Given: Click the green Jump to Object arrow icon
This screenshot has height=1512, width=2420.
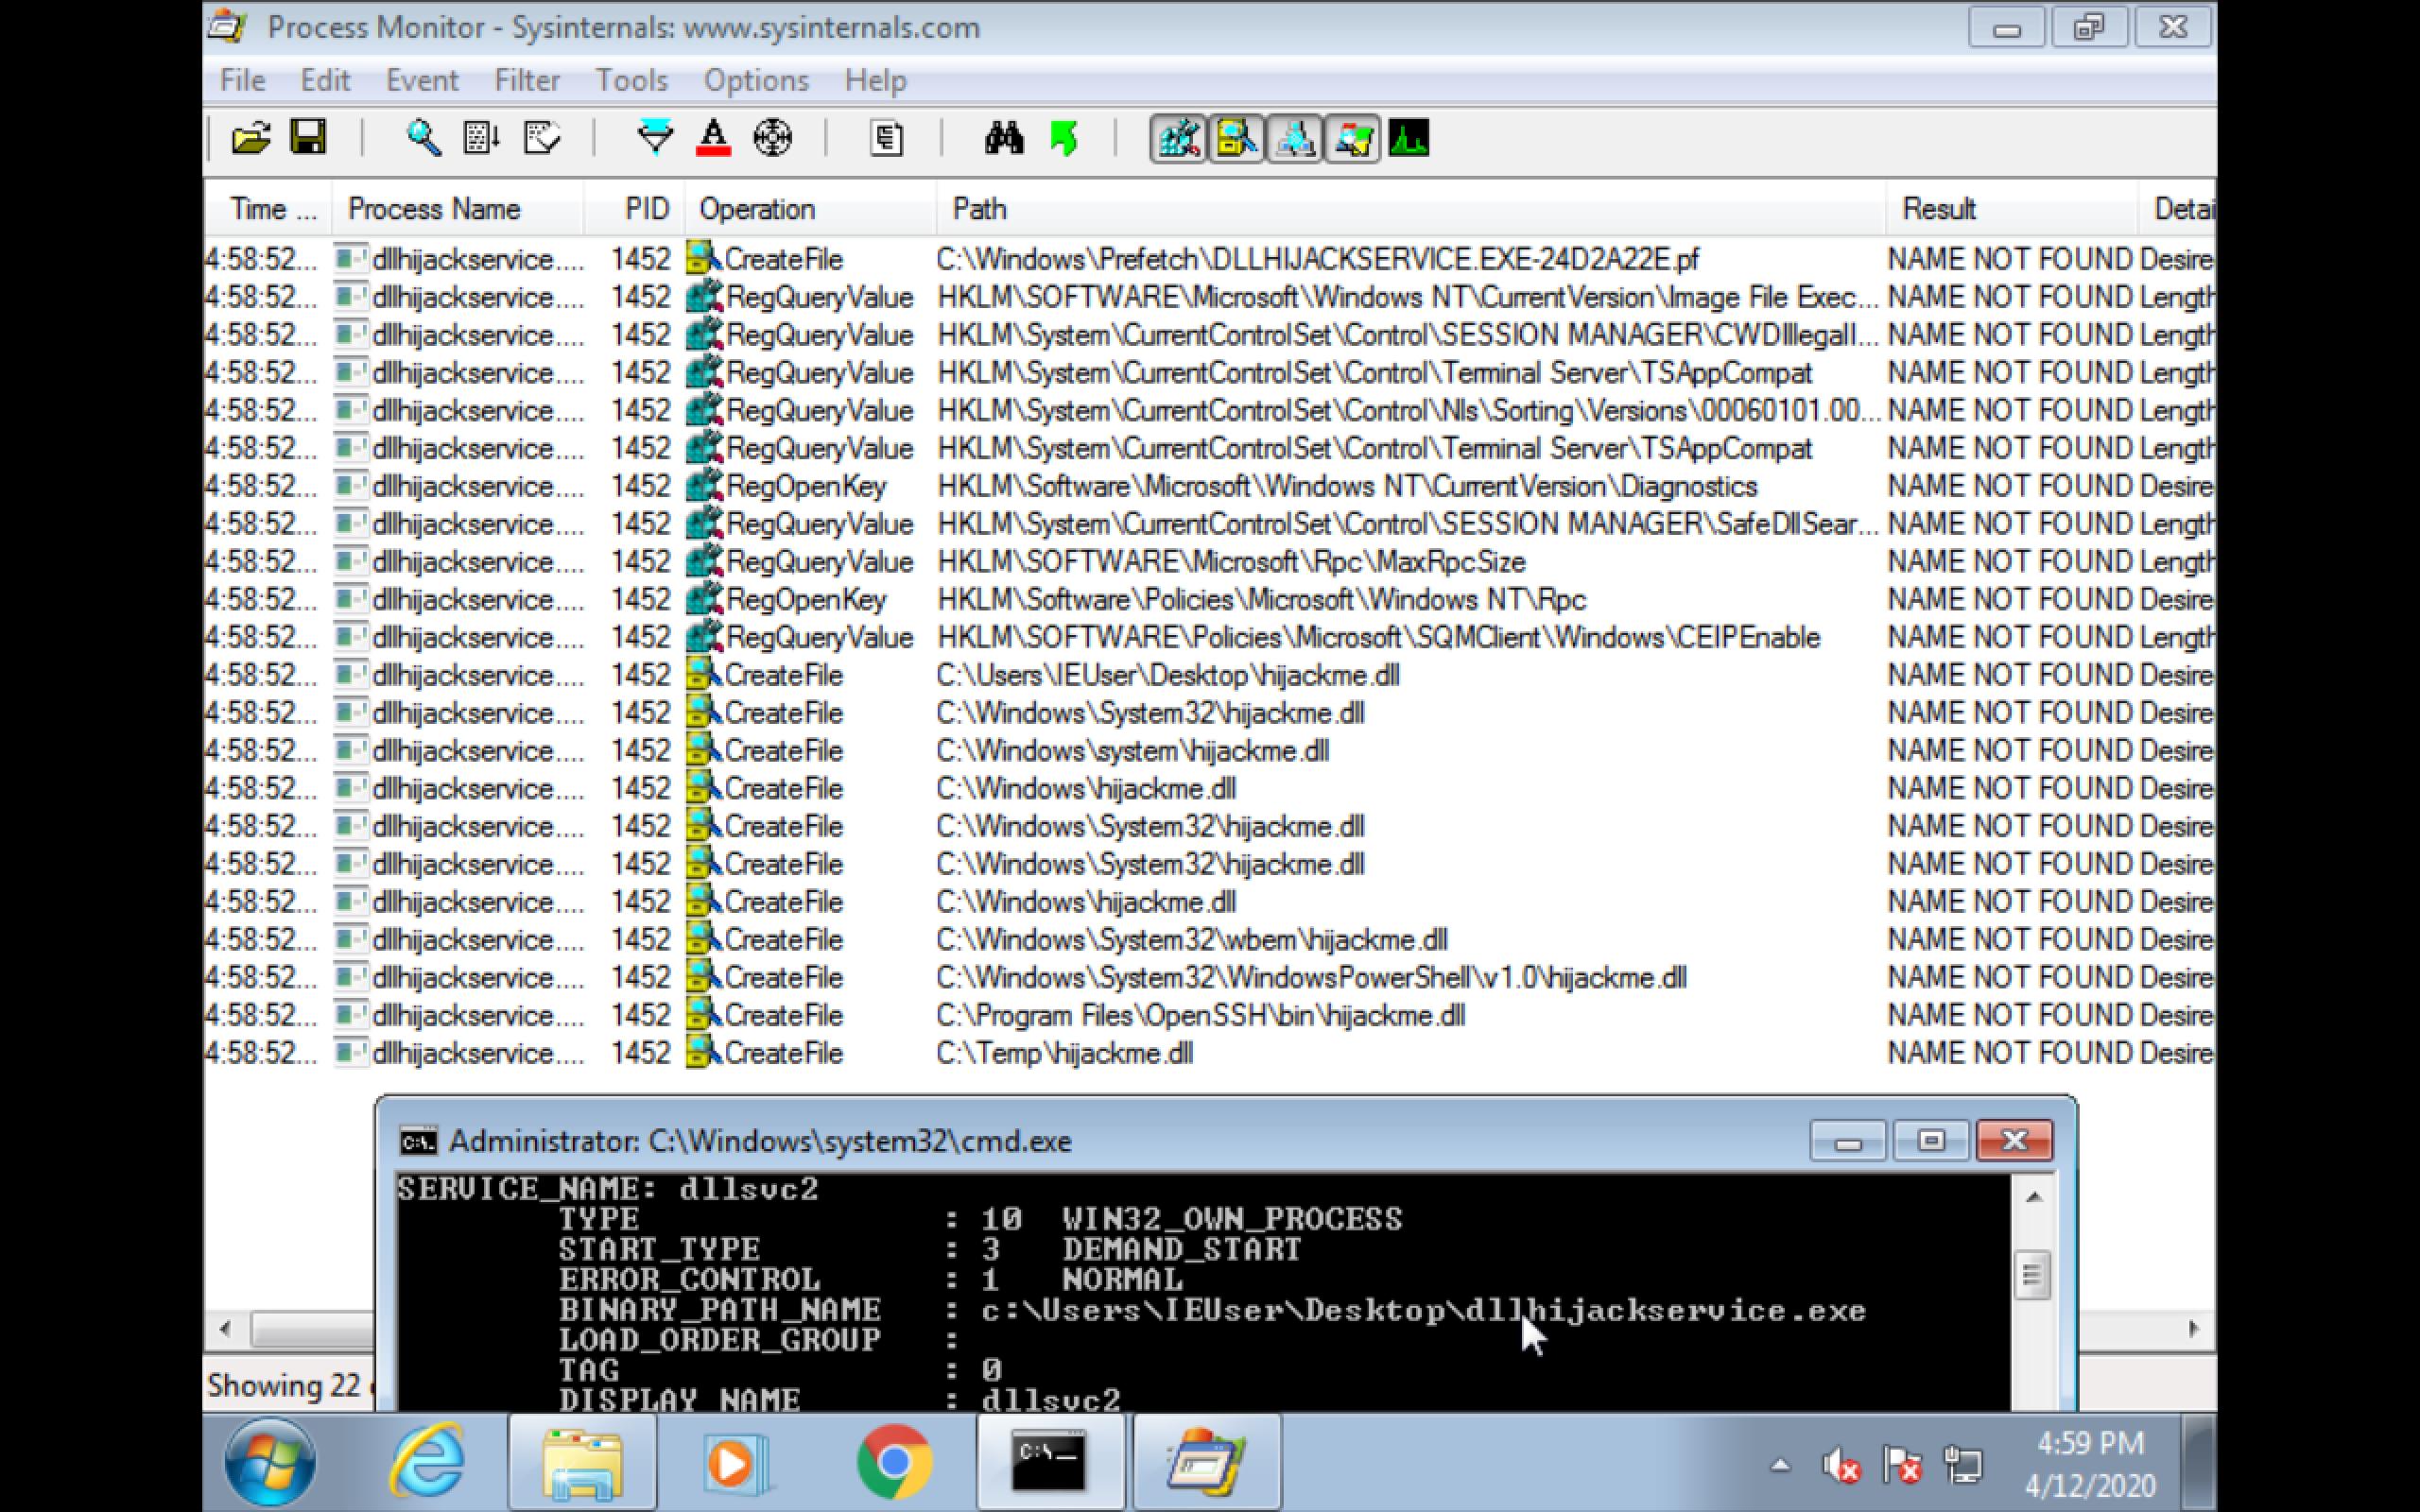Looking at the screenshot, I should (x=1064, y=138).
